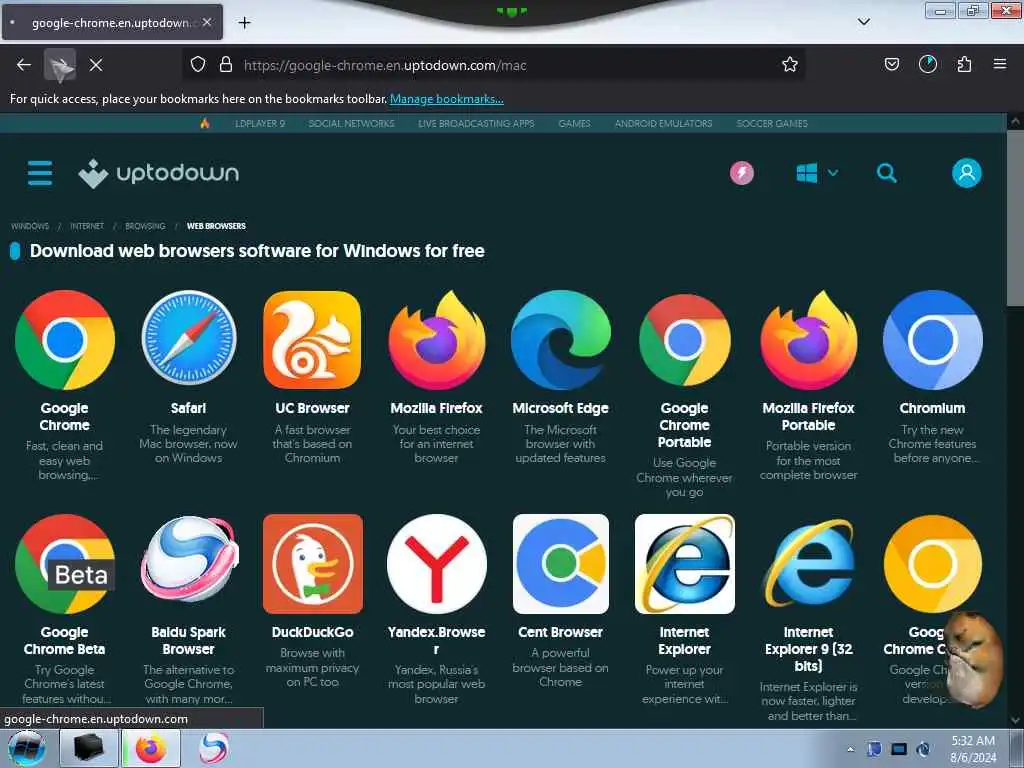1024x768 pixels.
Task: Open the Baidu Spark taskbar icon
Action: tap(213, 748)
